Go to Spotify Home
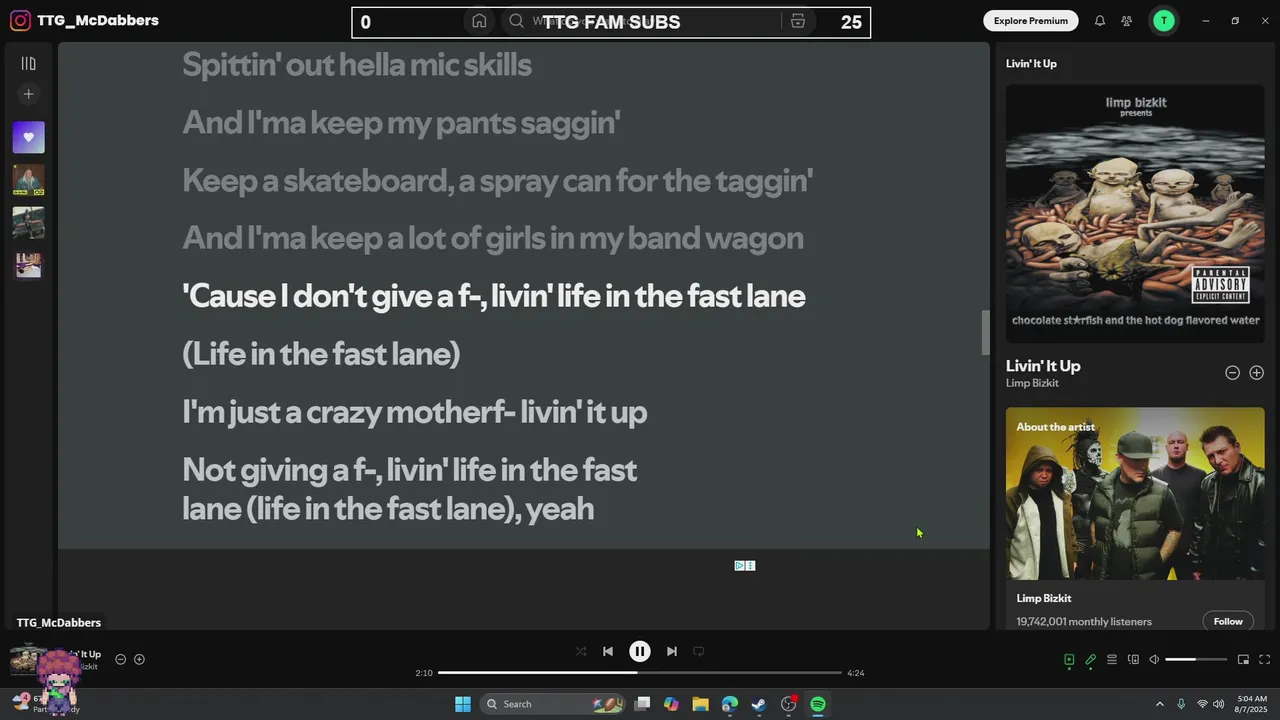The height and width of the screenshot is (720, 1280). [x=479, y=21]
